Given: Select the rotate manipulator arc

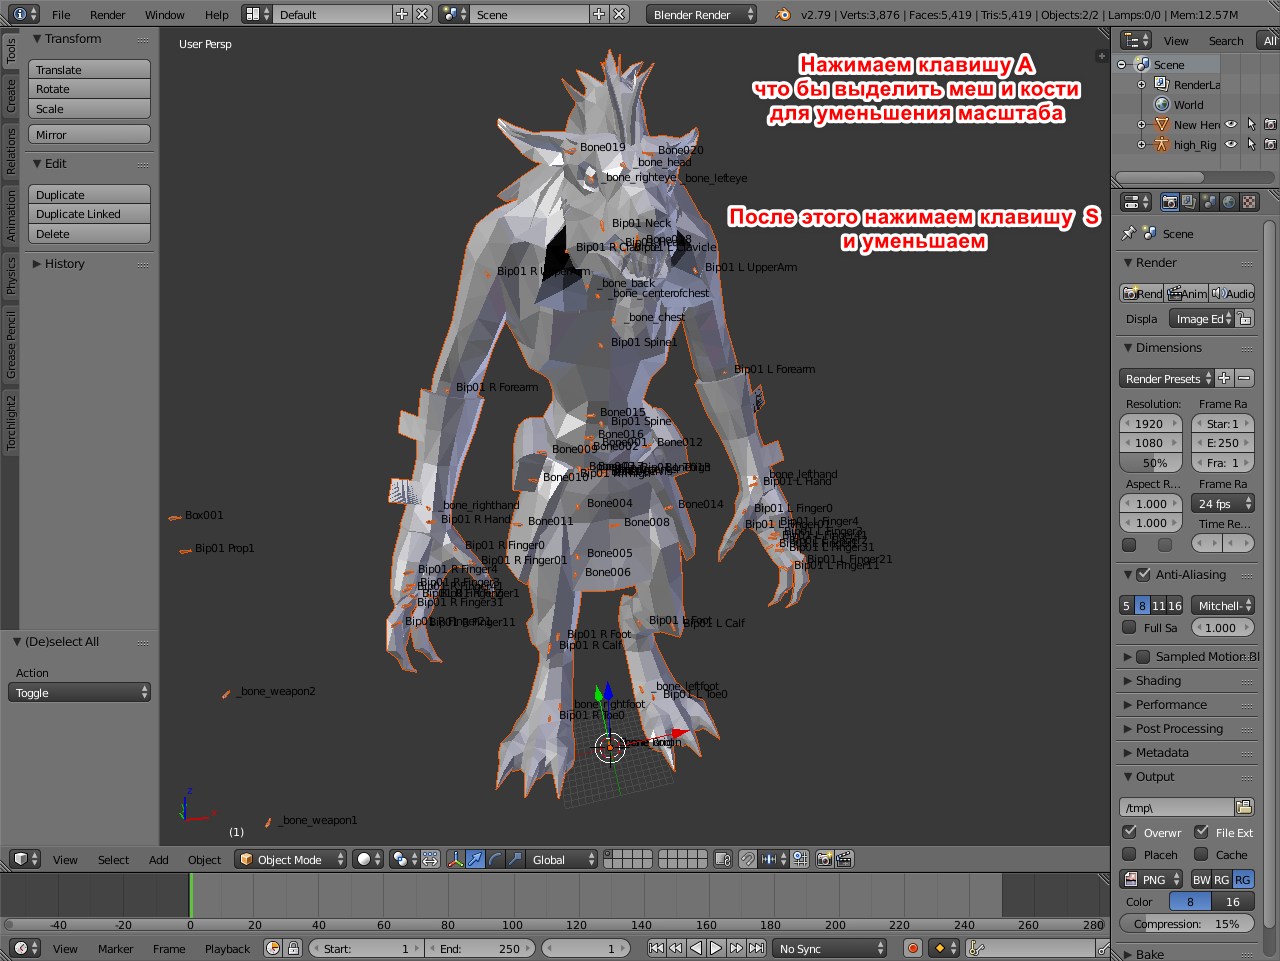Looking at the screenshot, I should click(x=495, y=859).
